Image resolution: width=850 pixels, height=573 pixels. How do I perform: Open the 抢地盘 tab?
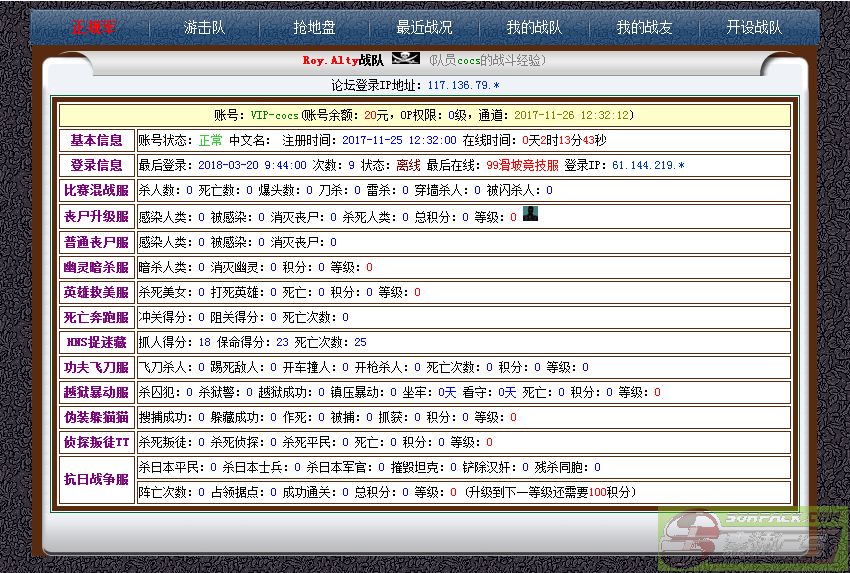[x=314, y=27]
